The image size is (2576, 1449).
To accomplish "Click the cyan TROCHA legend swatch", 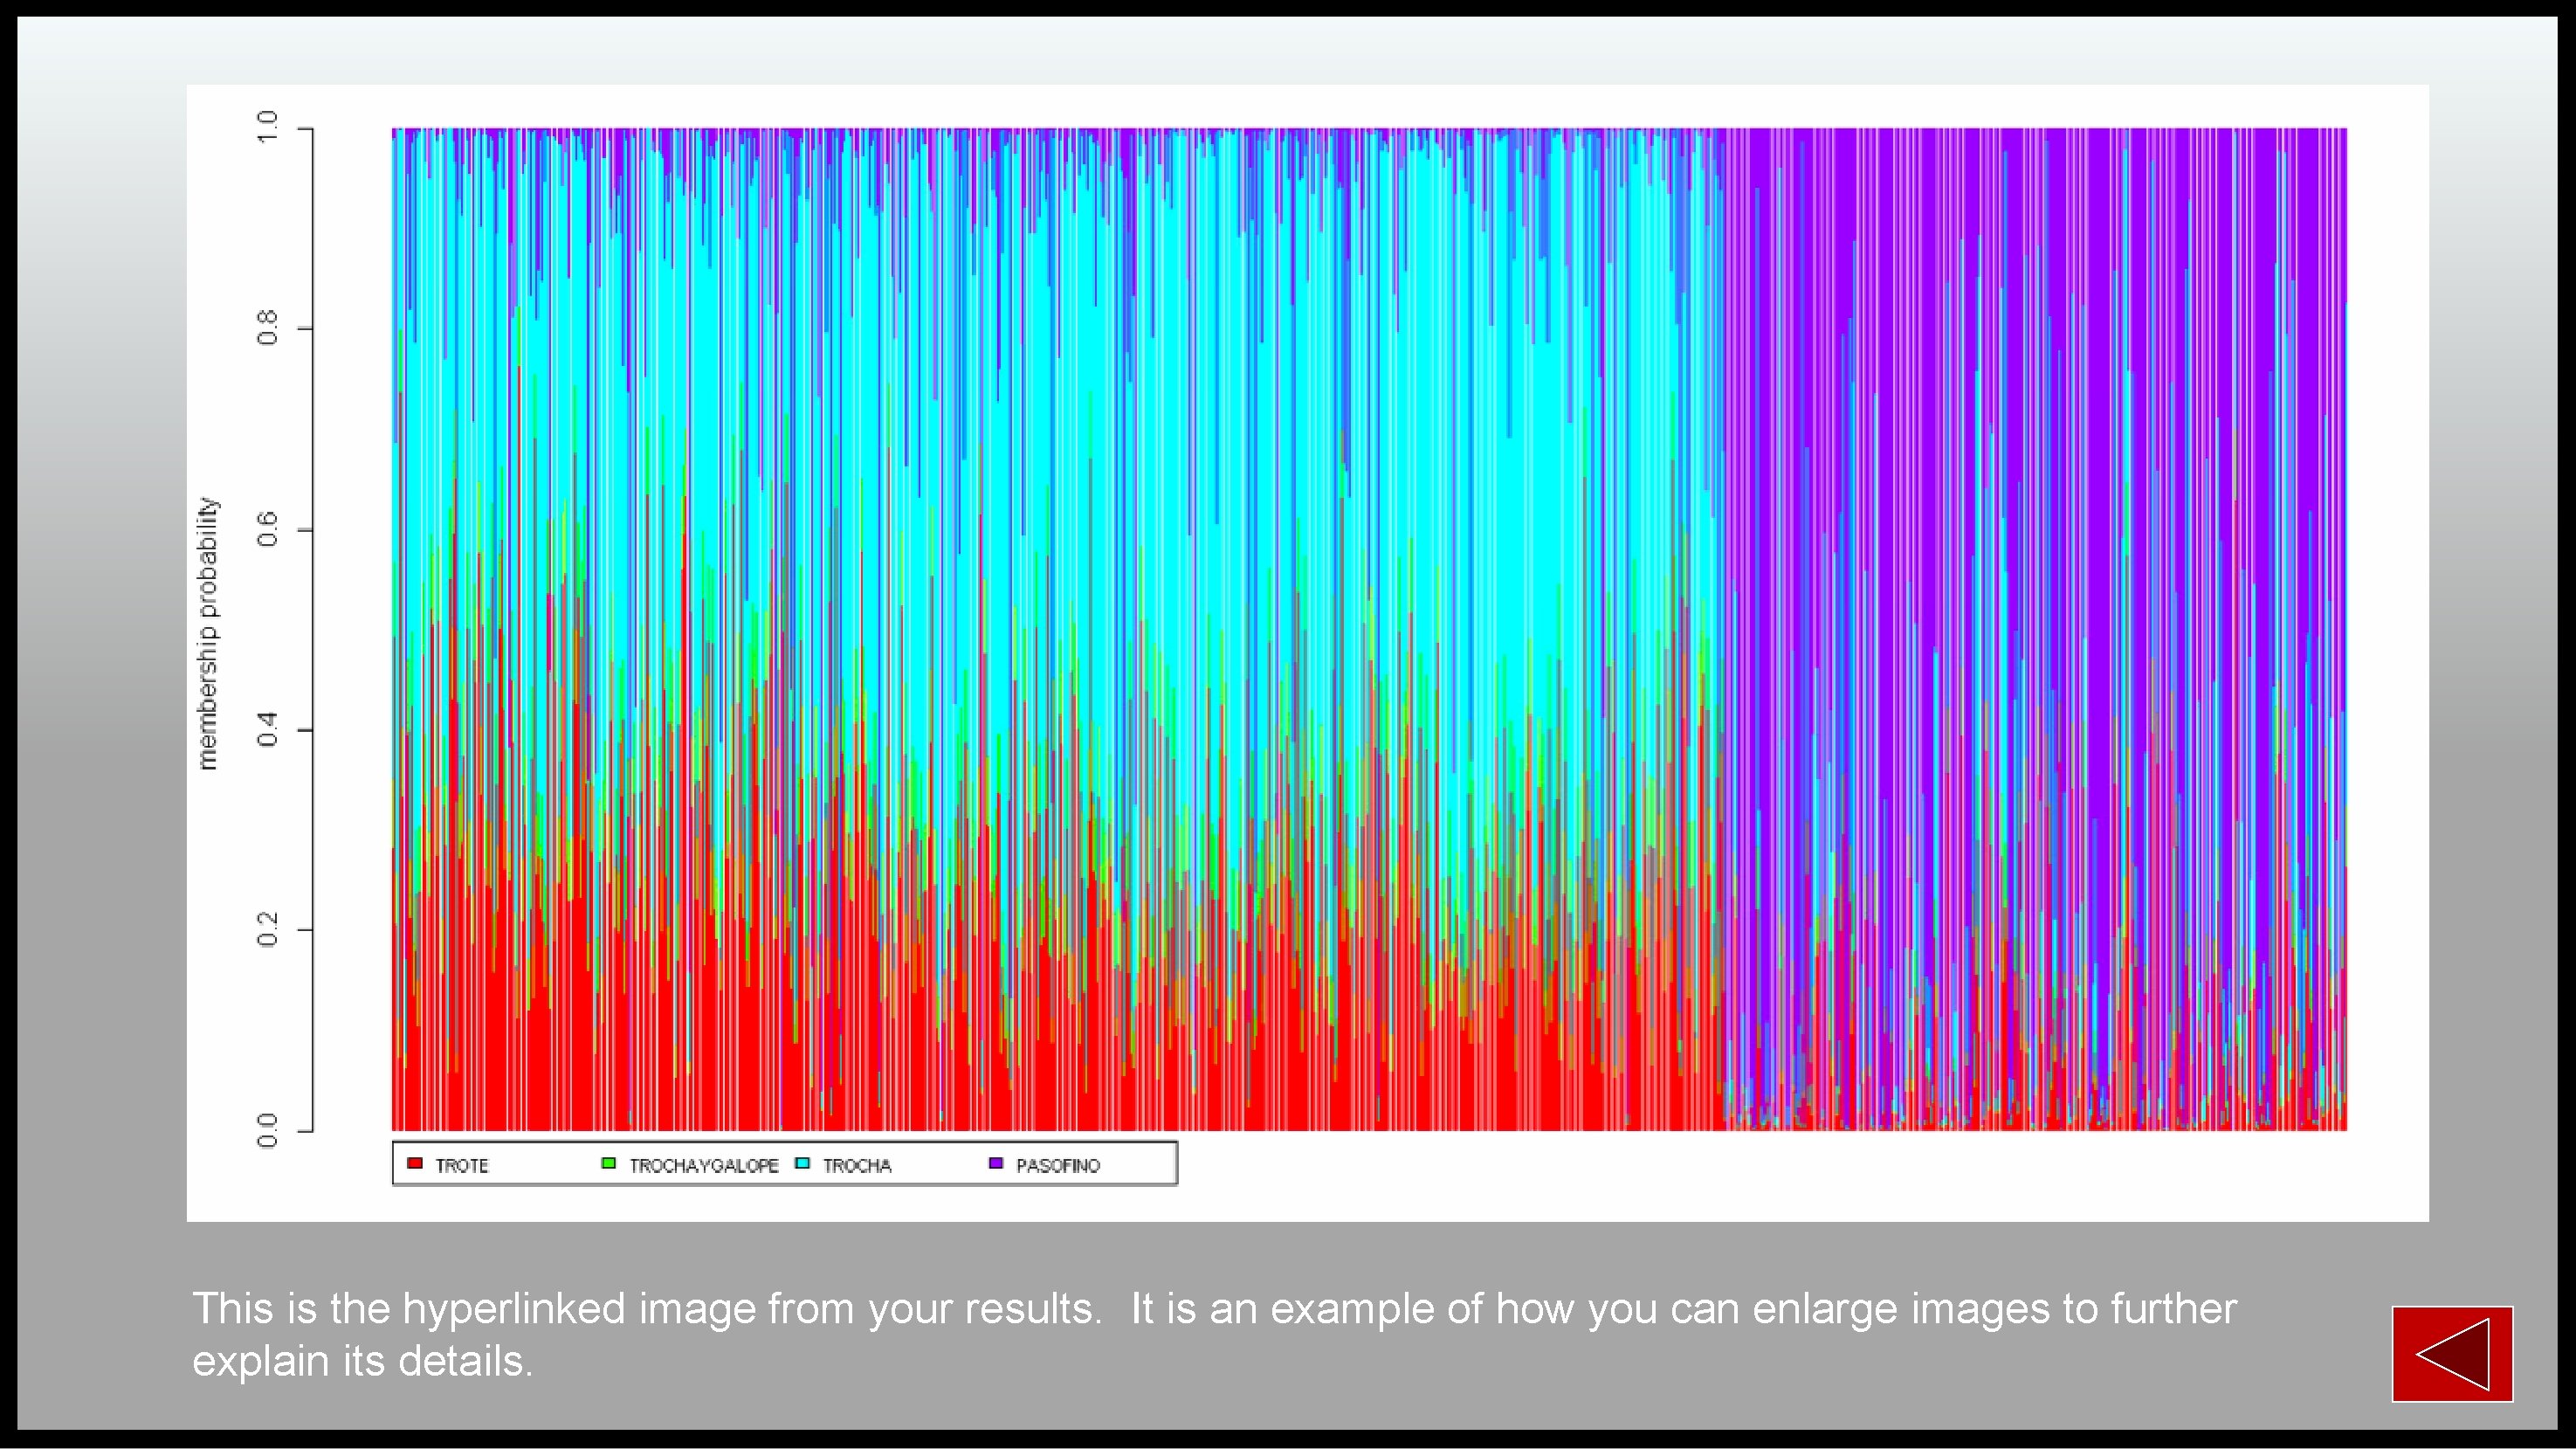I will (802, 1163).
